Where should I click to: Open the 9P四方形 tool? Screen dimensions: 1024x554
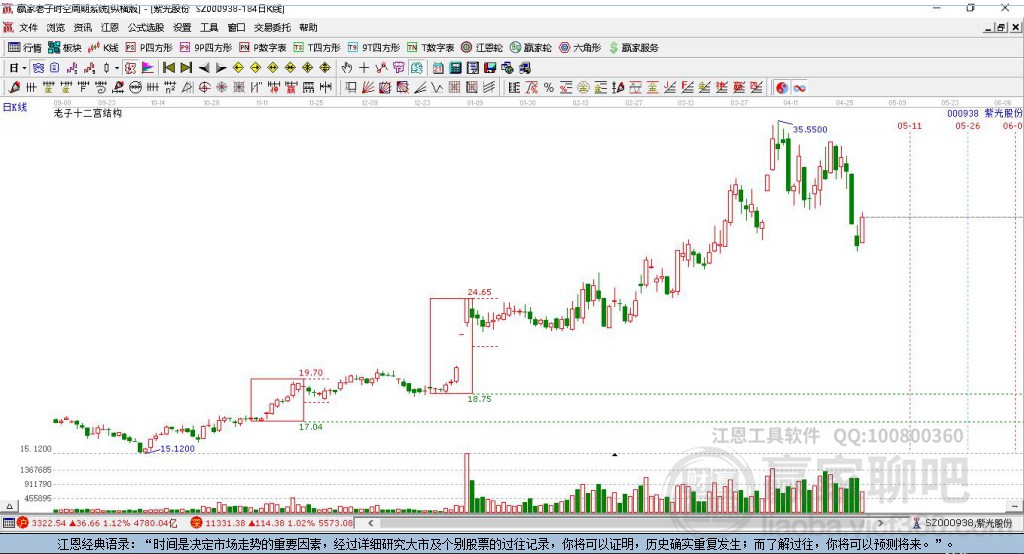[x=206, y=48]
